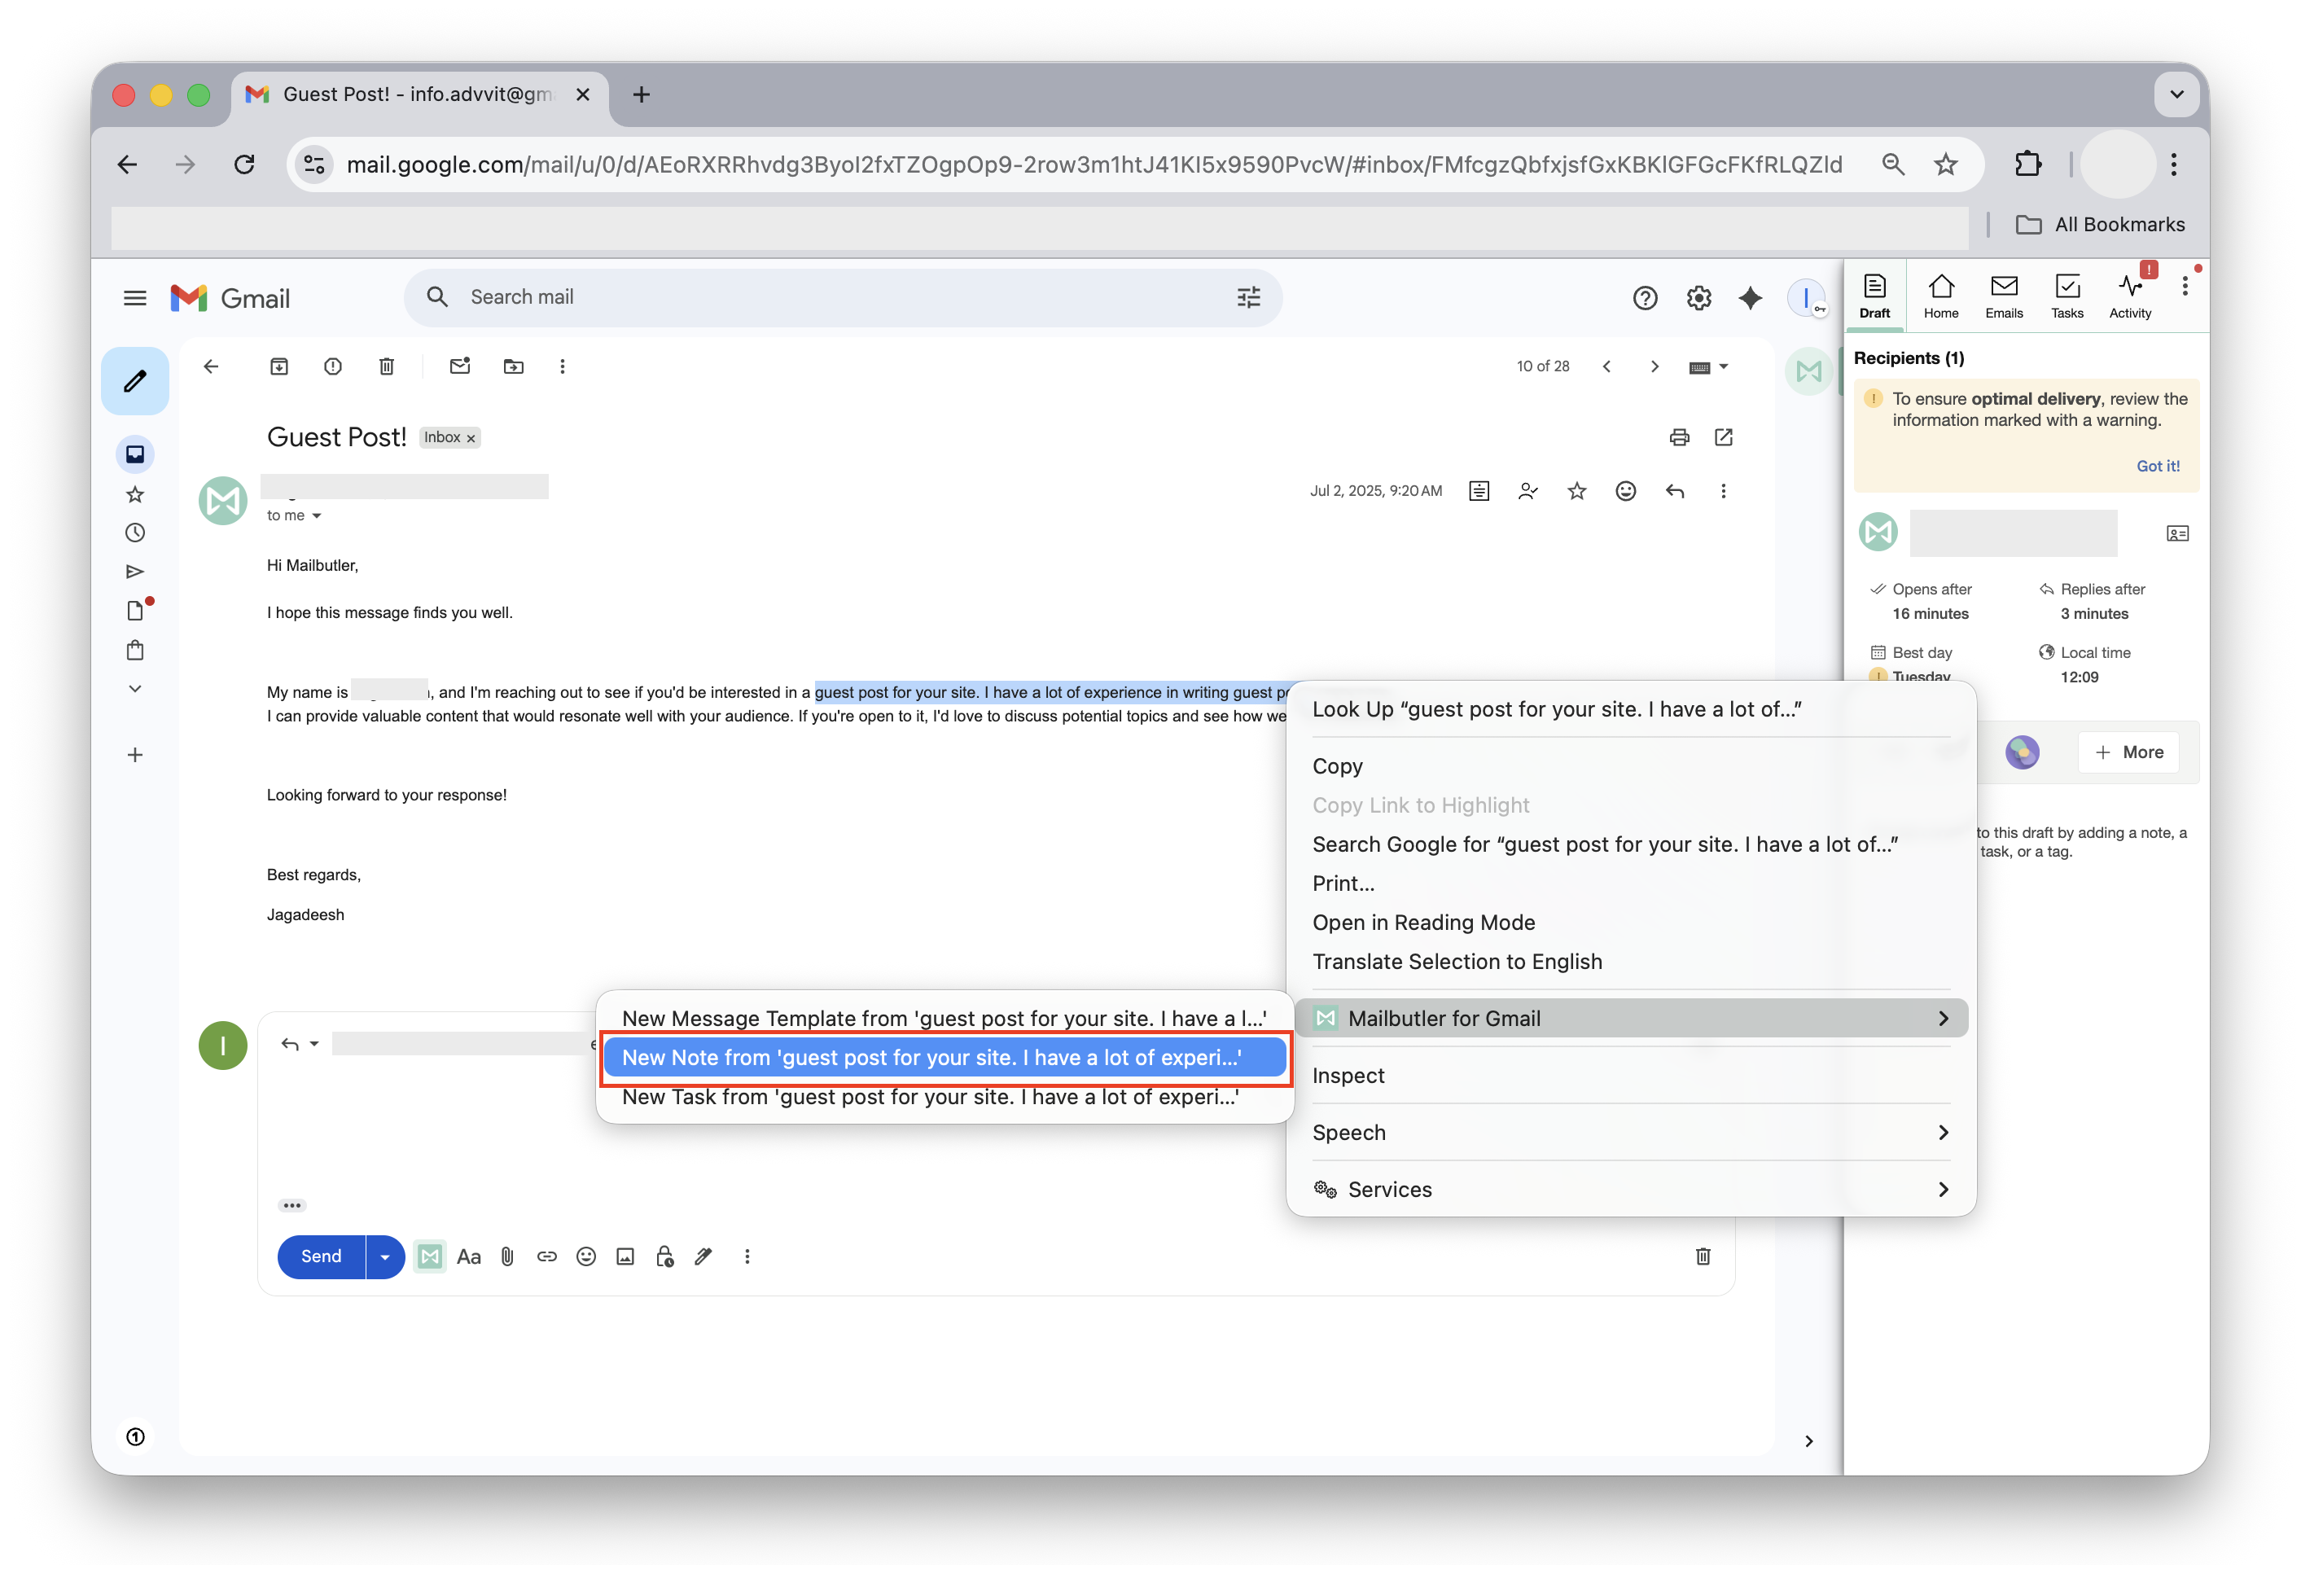Add emoji reaction to the message
Screen dimensions: 2301x1596
click(x=1626, y=491)
